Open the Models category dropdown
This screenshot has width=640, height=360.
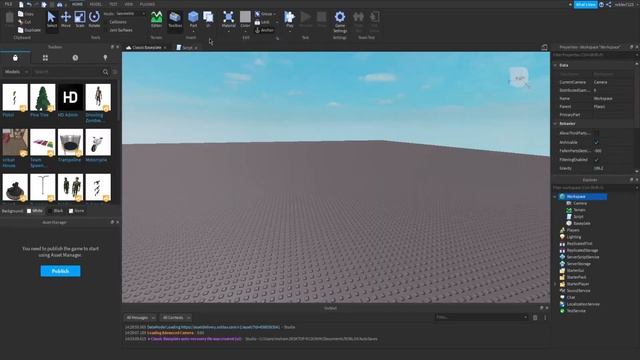[x=16, y=72]
